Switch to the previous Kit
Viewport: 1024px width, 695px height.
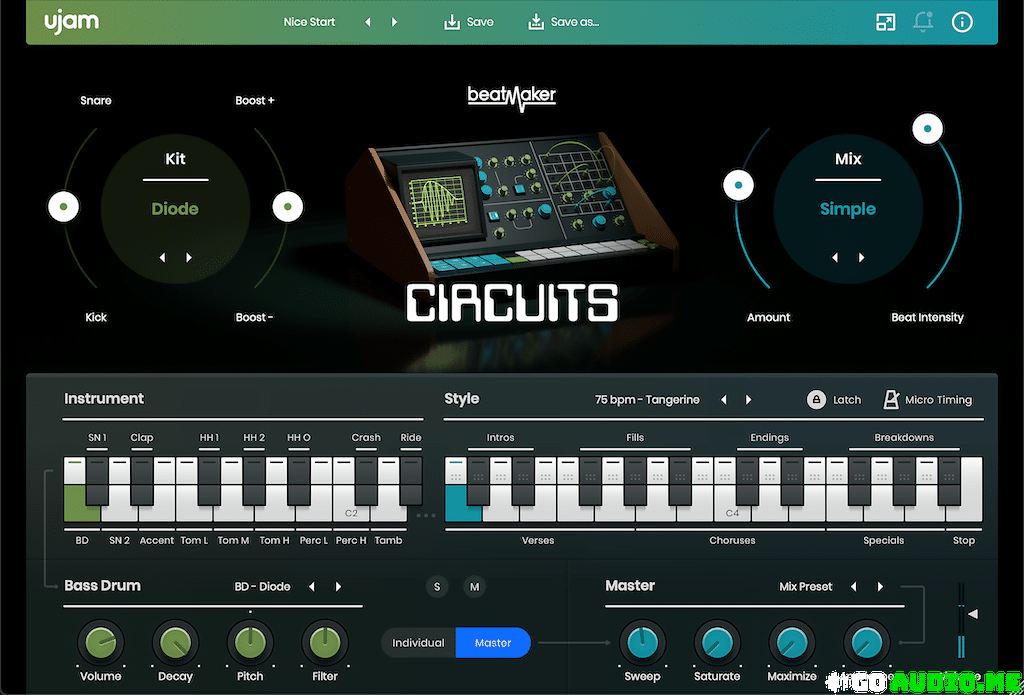163,257
